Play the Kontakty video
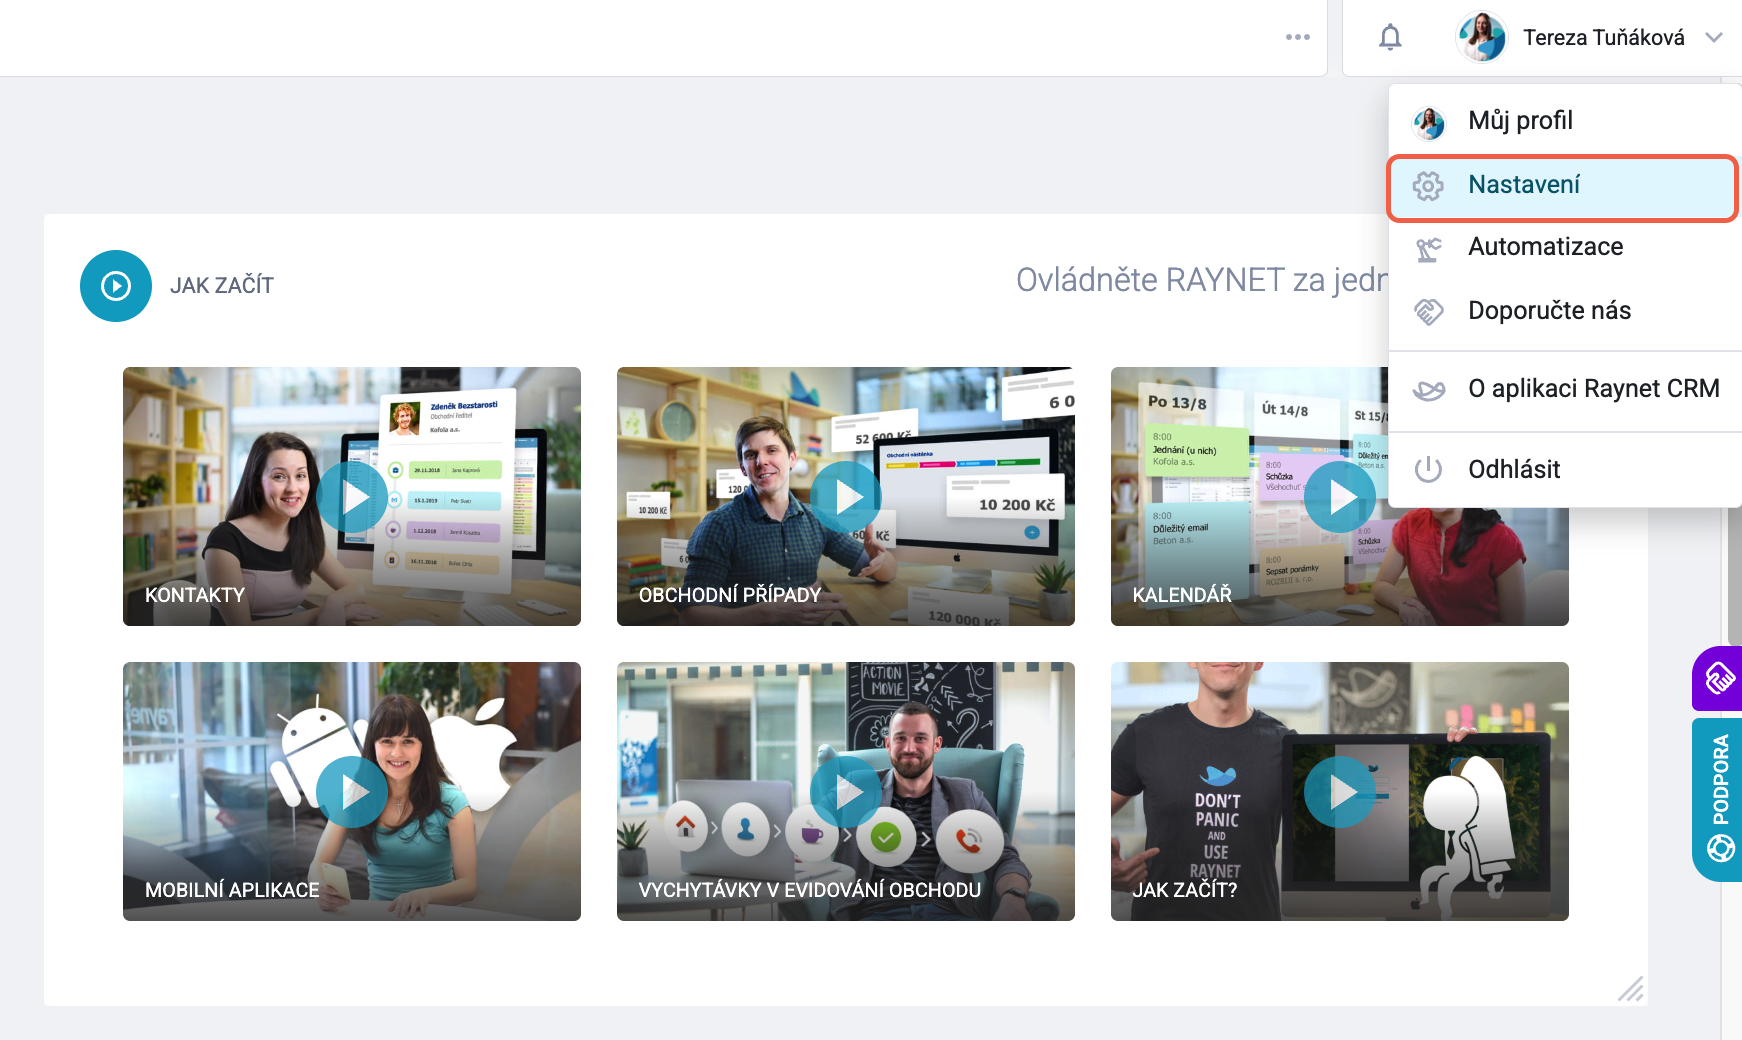Image resolution: width=1742 pixels, height=1040 pixels. coord(352,497)
